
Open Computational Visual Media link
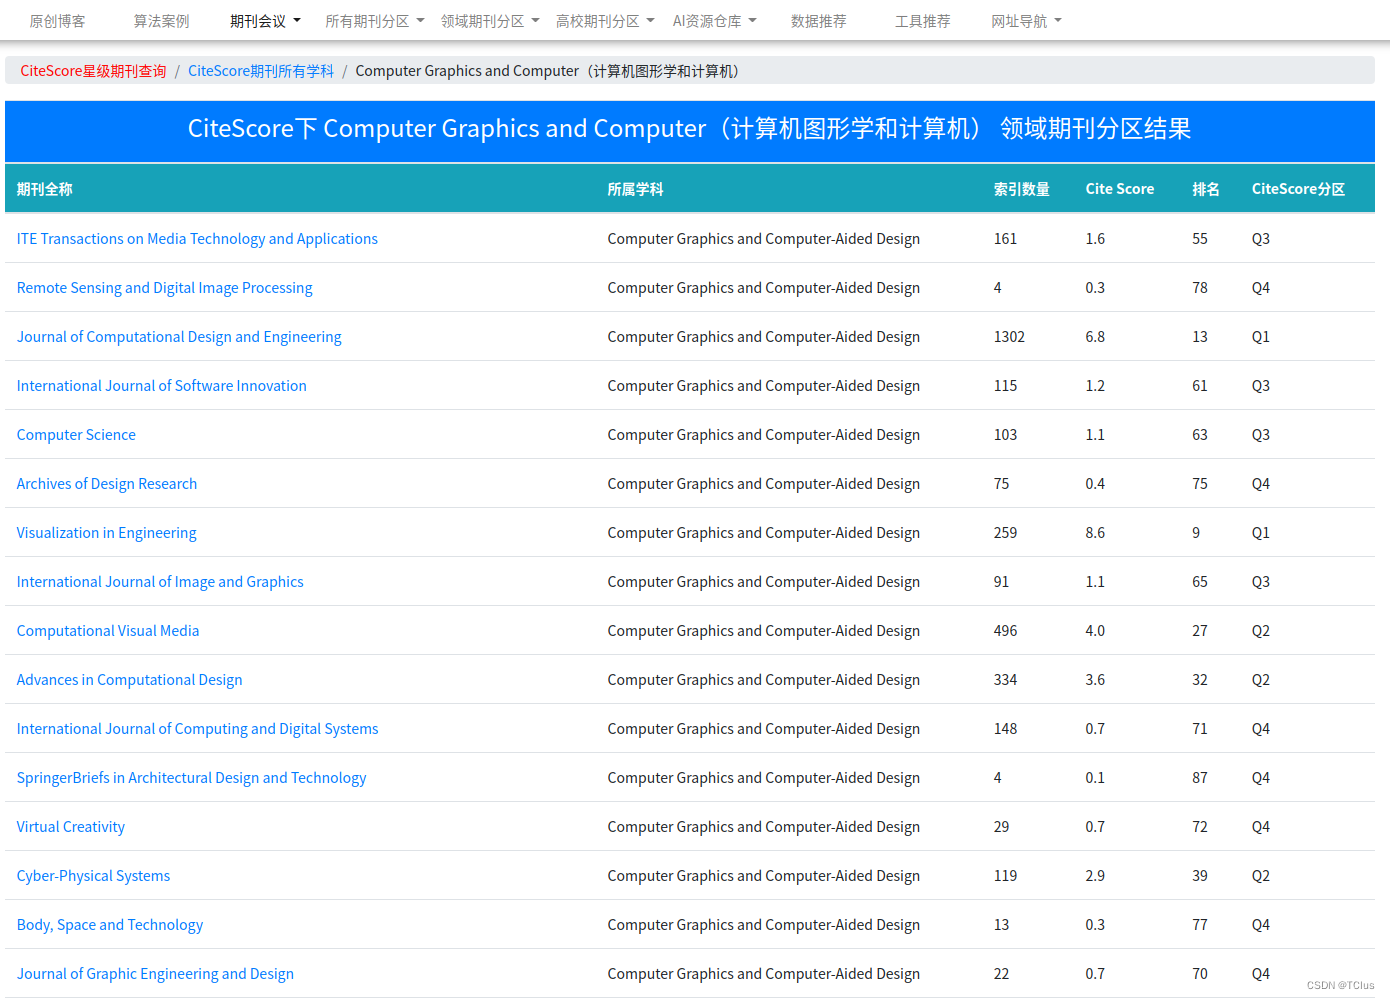pyautogui.click(x=108, y=631)
